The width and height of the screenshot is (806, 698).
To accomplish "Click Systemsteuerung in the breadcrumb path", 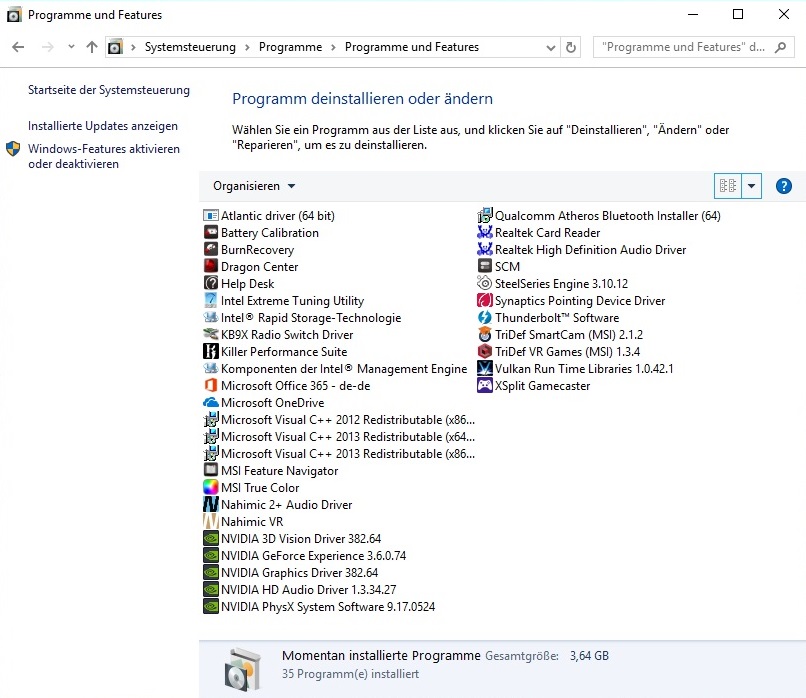I will tap(190, 47).
